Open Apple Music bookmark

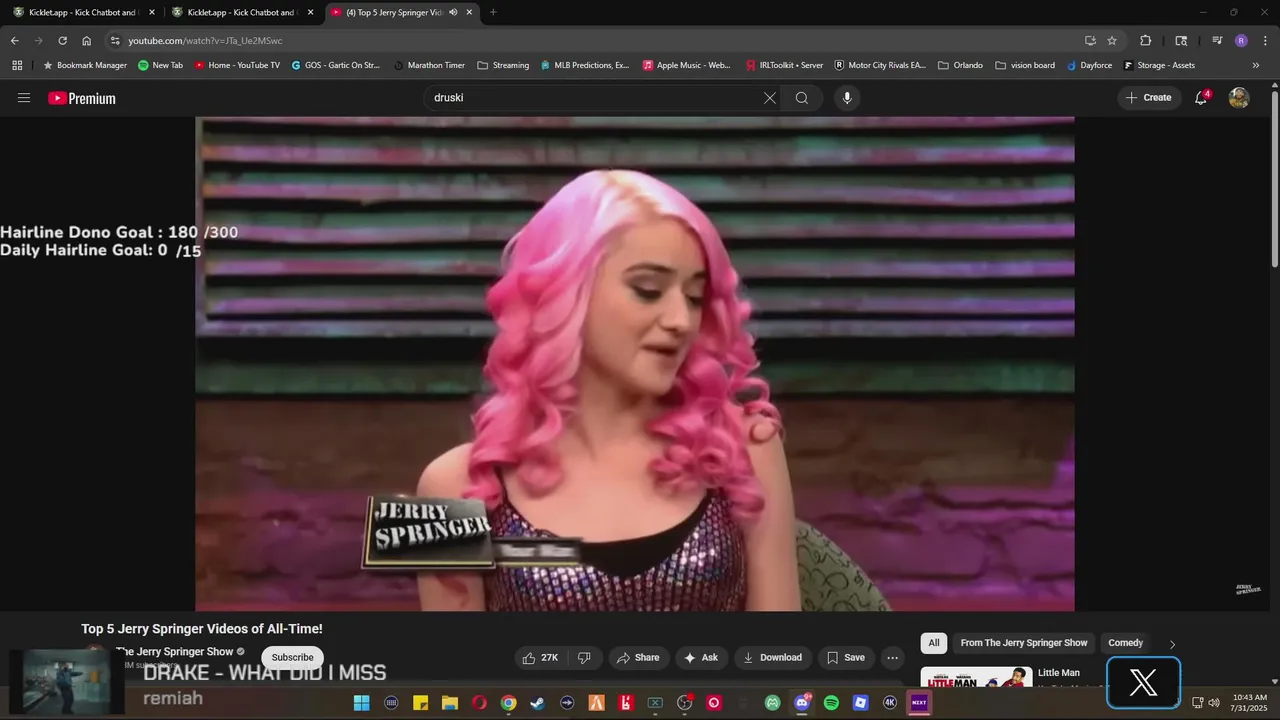click(687, 65)
